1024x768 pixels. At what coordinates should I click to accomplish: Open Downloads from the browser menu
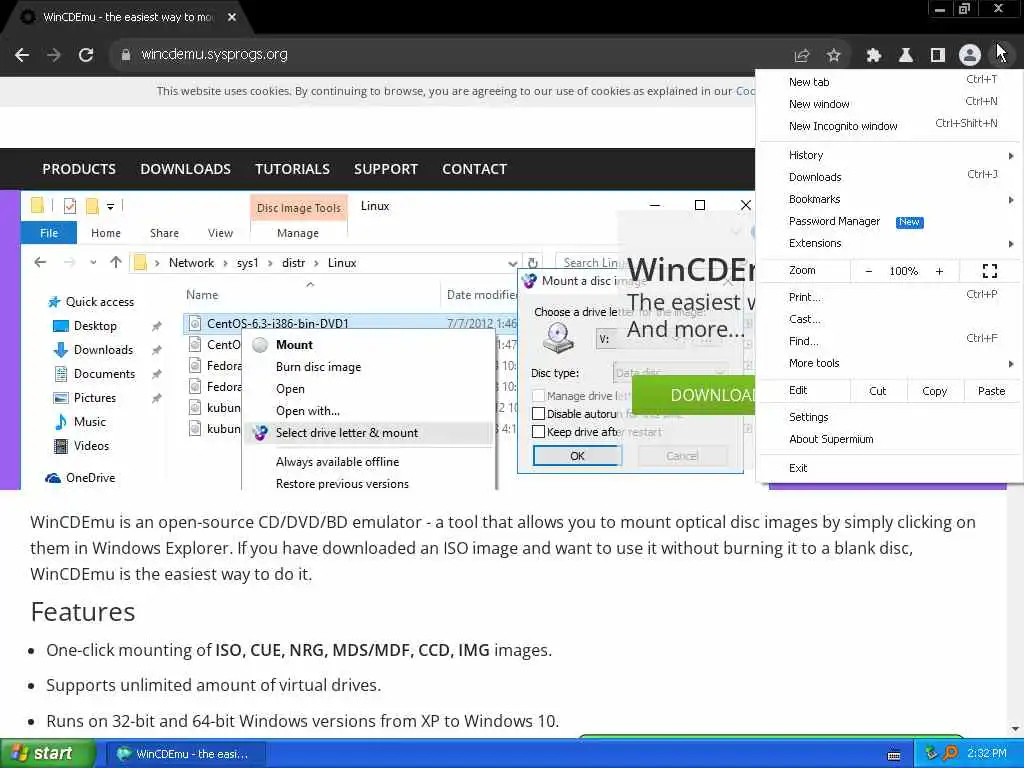[890, 177]
